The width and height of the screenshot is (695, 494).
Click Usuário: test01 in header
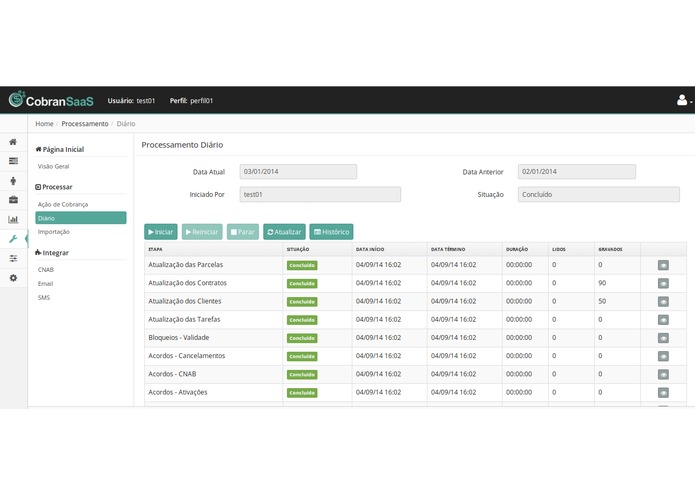(x=131, y=101)
